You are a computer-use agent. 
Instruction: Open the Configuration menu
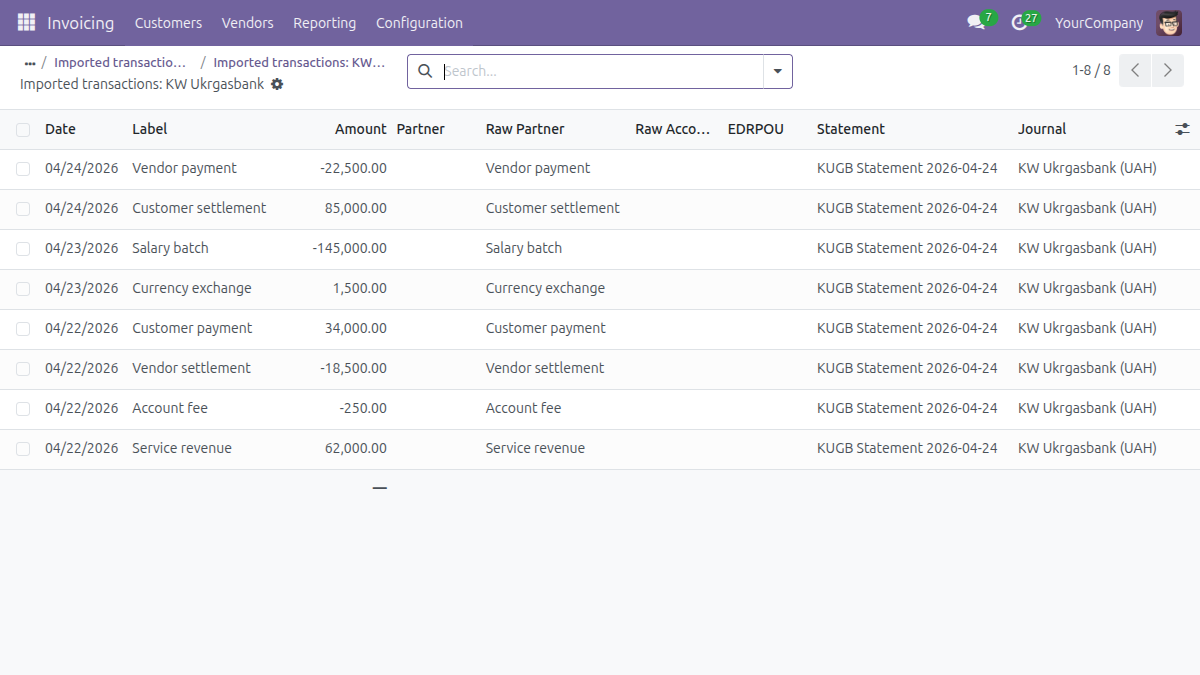click(419, 22)
